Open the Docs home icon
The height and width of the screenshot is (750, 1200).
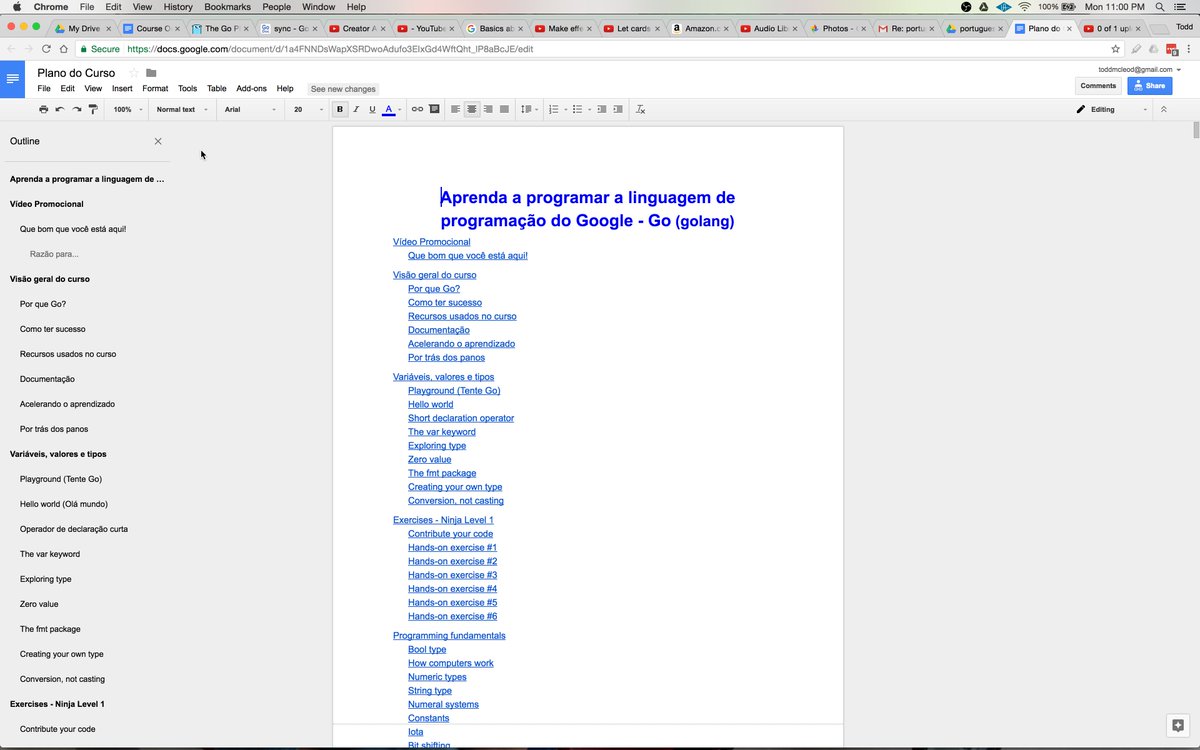point(12,78)
